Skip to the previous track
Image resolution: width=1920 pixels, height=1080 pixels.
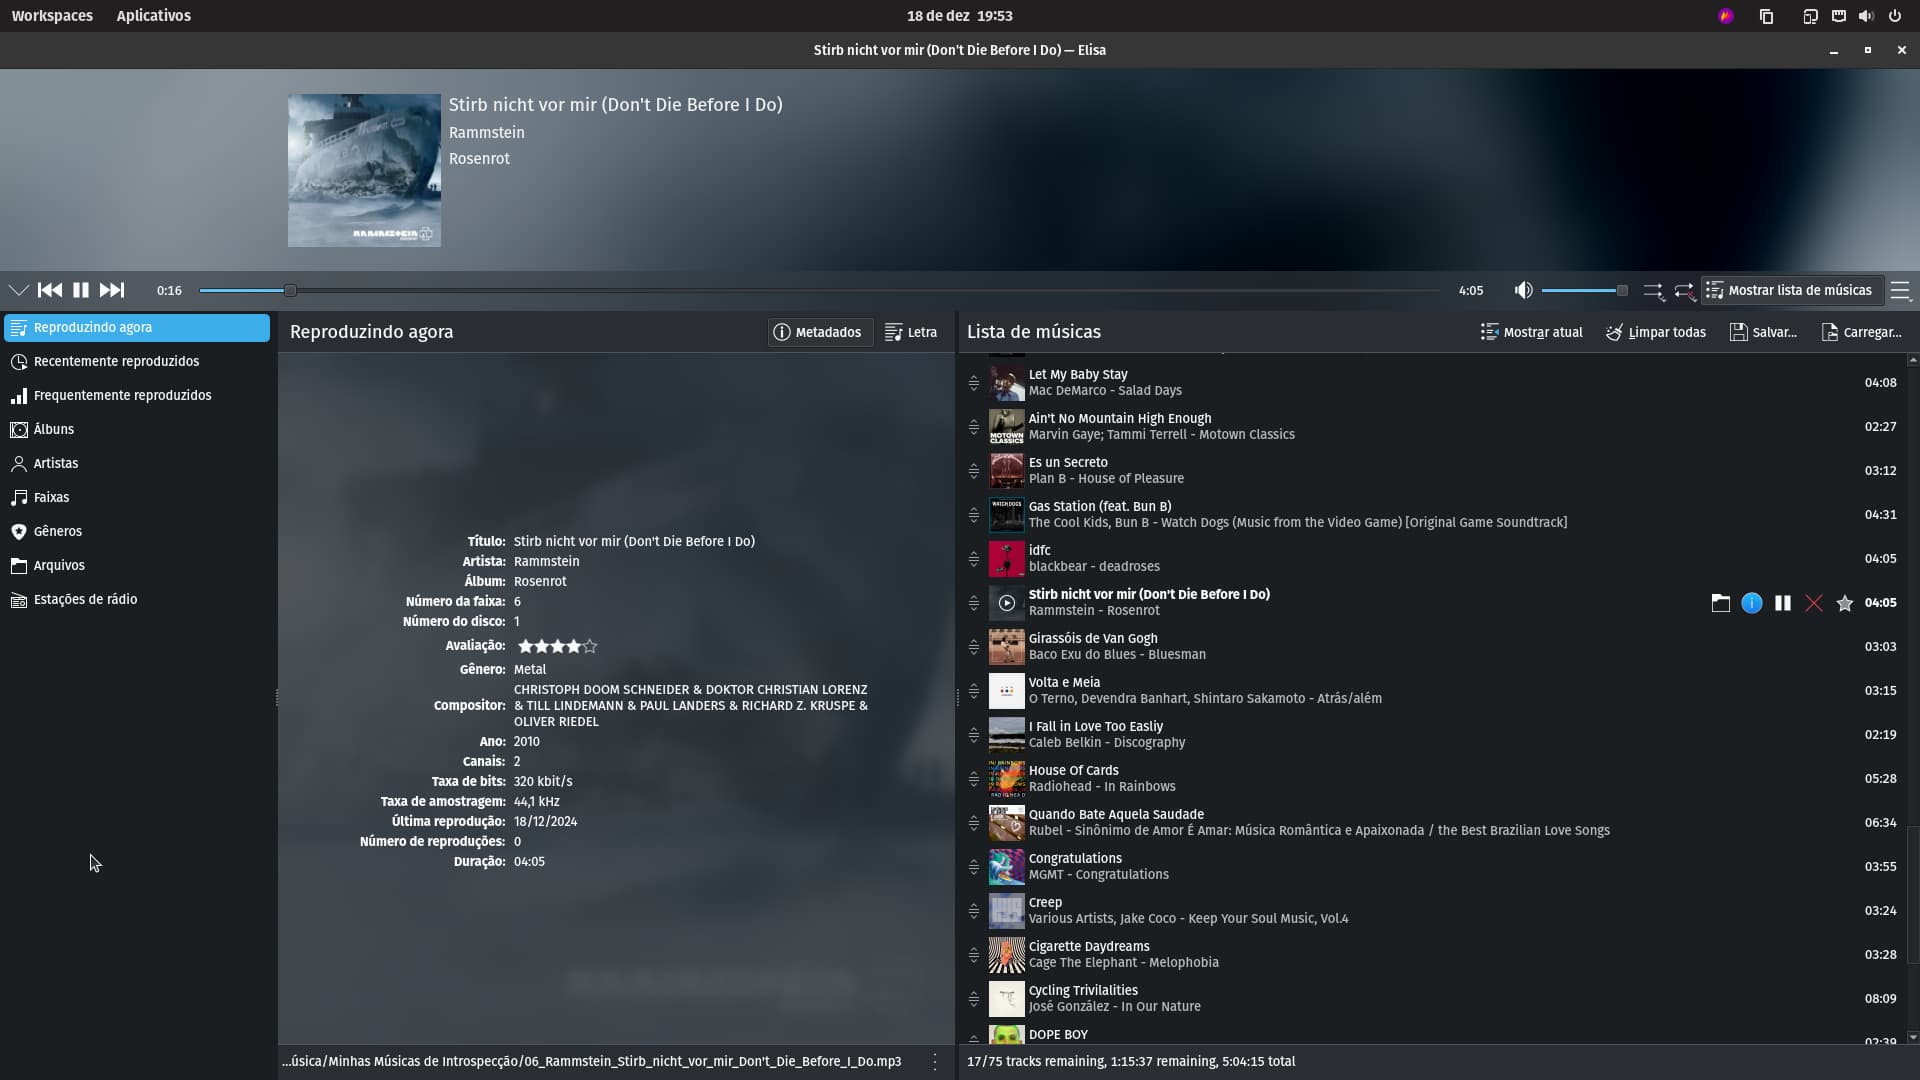[x=50, y=290]
